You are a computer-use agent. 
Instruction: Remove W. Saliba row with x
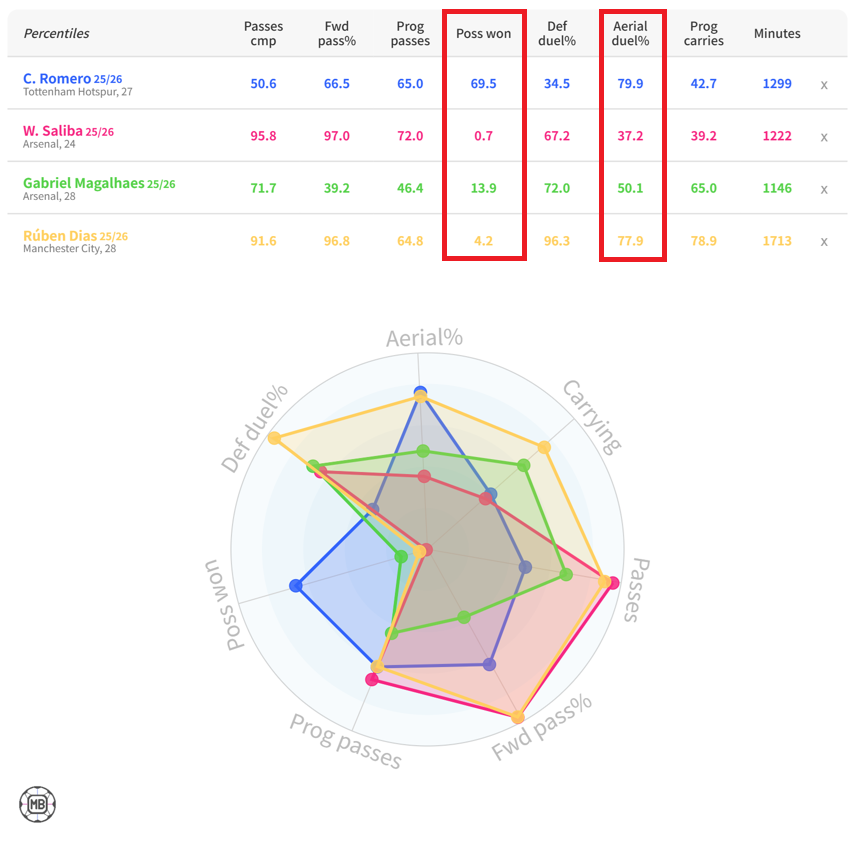824,137
